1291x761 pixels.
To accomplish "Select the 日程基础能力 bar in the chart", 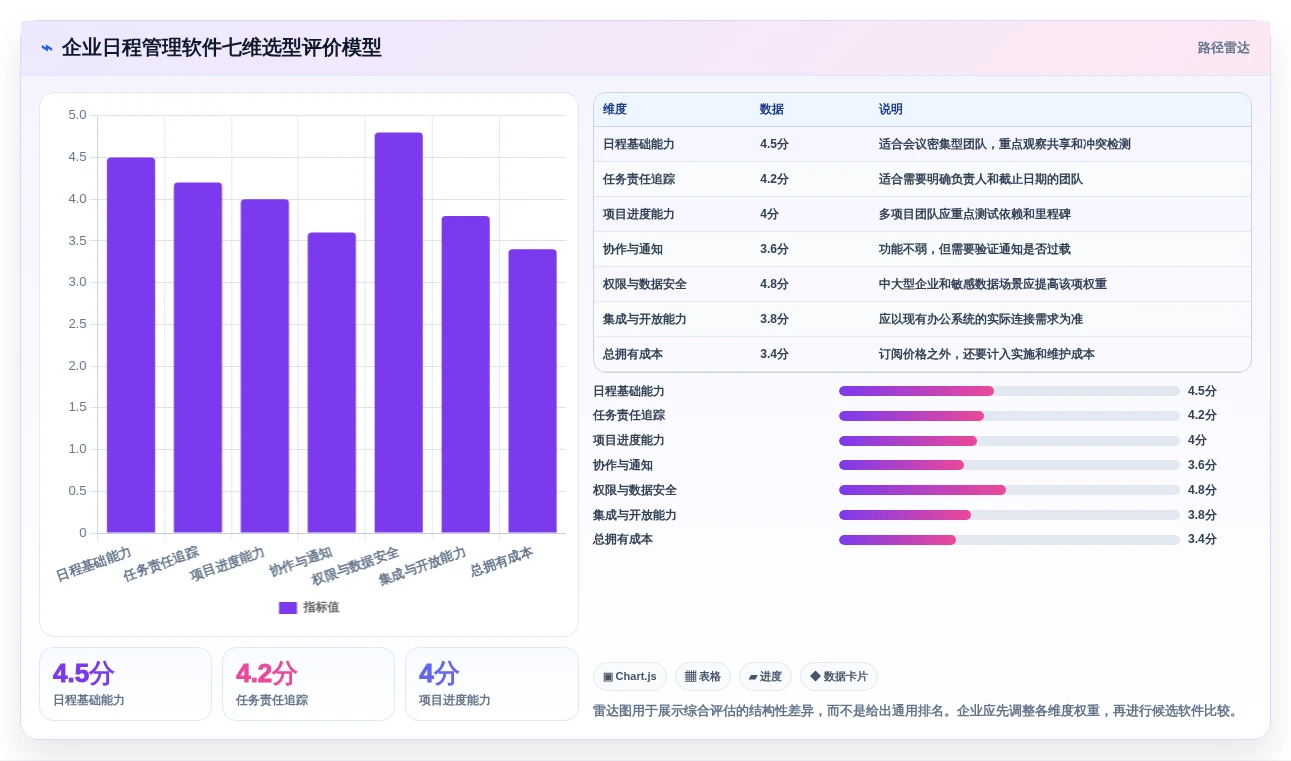I will point(131,345).
